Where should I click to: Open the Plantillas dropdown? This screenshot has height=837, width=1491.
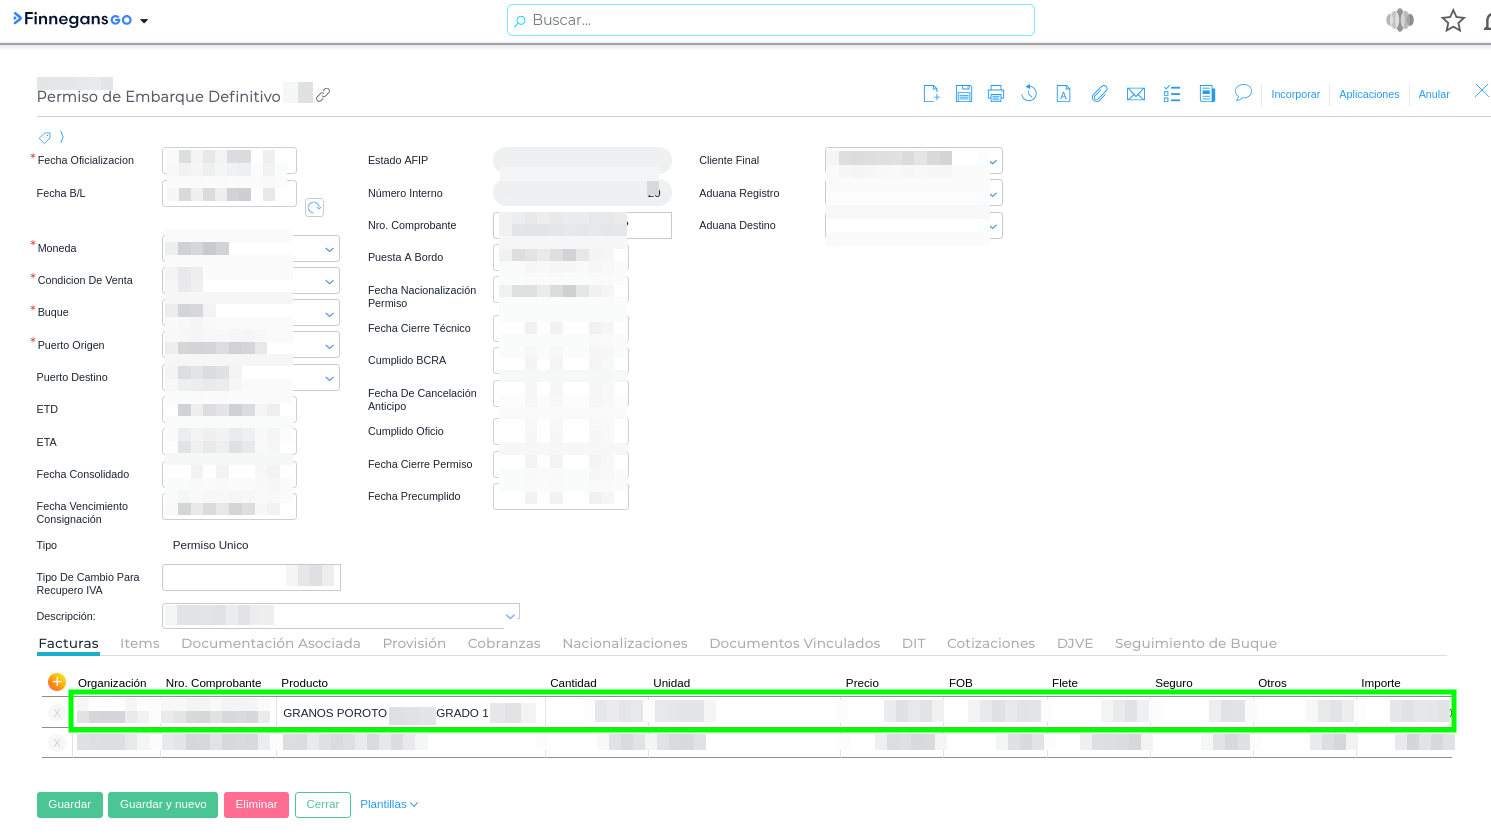pos(388,804)
